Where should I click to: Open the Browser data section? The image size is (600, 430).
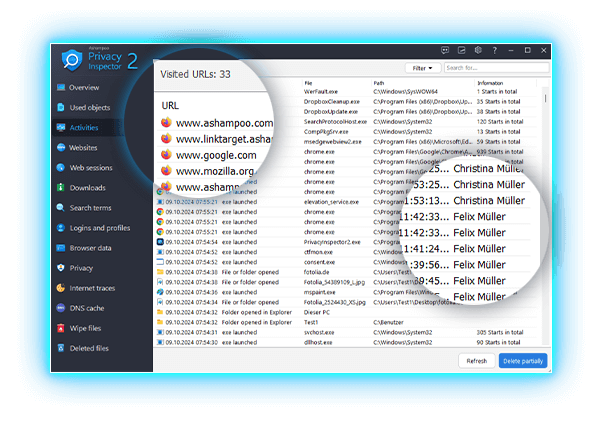(90, 248)
